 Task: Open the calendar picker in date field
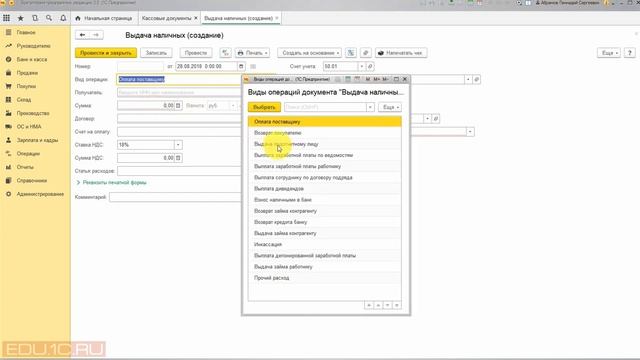(x=241, y=66)
